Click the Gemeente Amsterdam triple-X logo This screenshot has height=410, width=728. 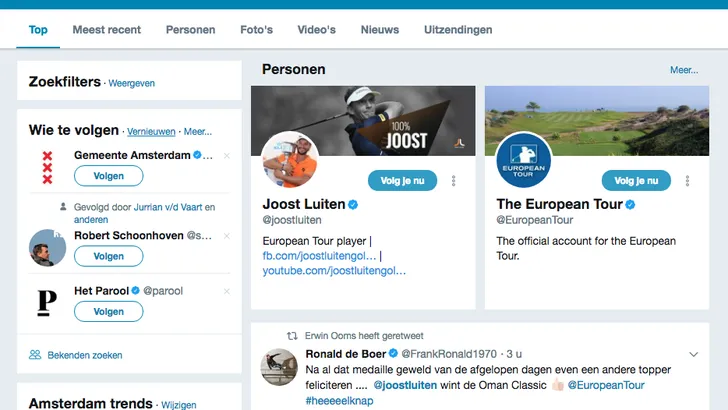click(x=47, y=167)
